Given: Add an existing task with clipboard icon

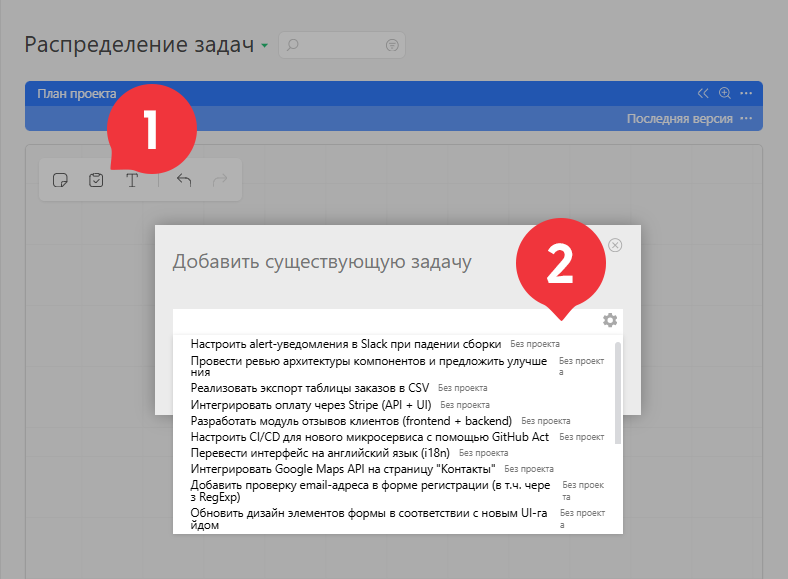Looking at the screenshot, I should [96, 180].
